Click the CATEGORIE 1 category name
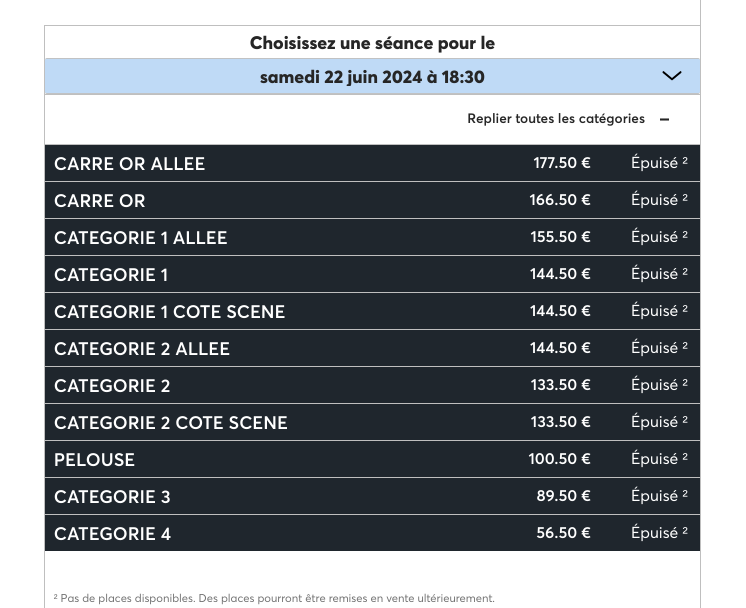 (111, 275)
